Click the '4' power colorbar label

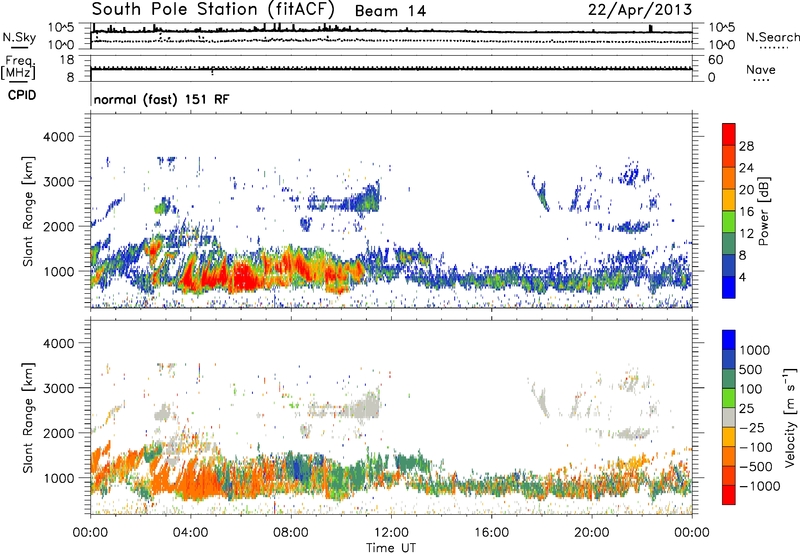tap(743, 277)
